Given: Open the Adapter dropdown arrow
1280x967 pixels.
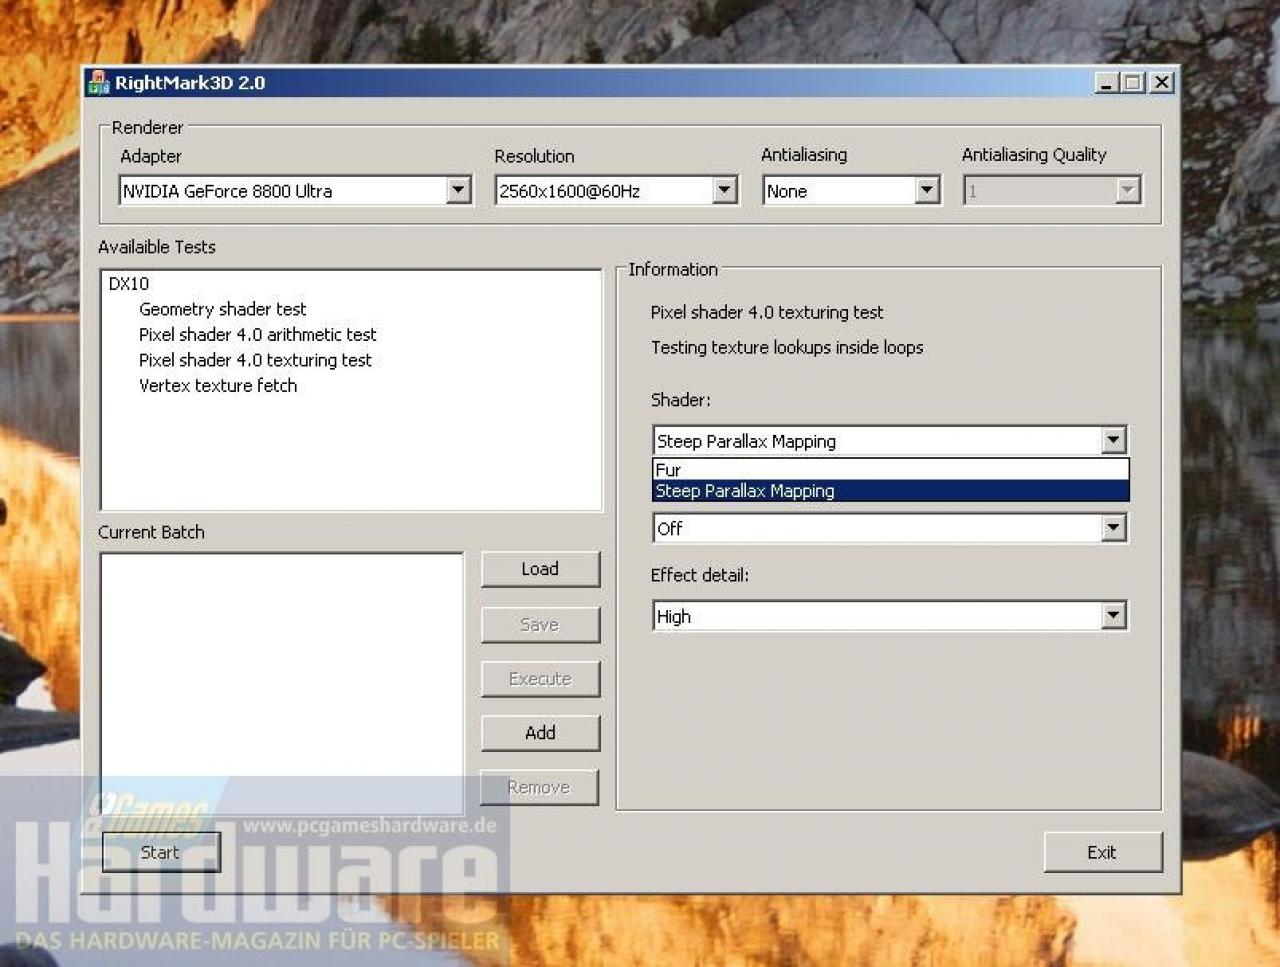Looking at the screenshot, I should click(458, 190).
